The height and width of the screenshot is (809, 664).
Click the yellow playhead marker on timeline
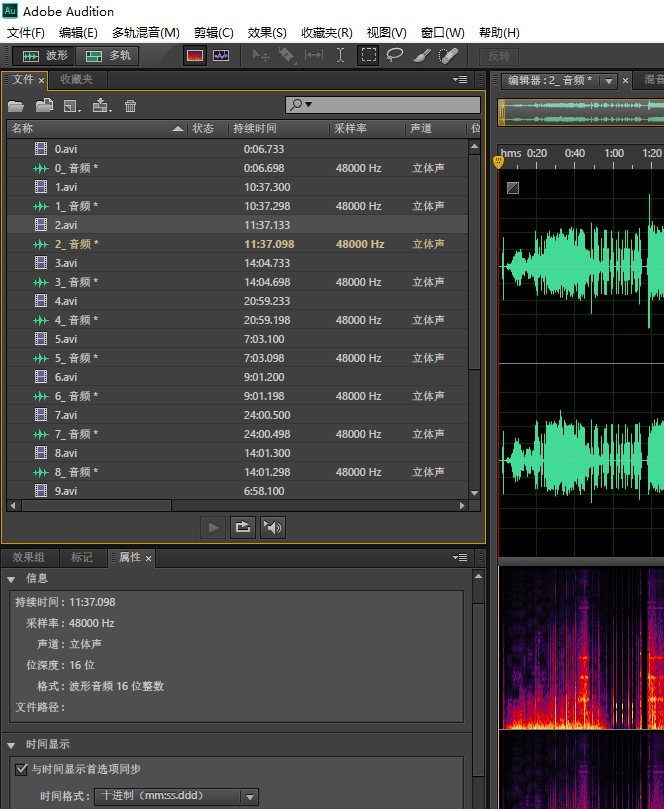pyautogui.click(x=499, y=161)
